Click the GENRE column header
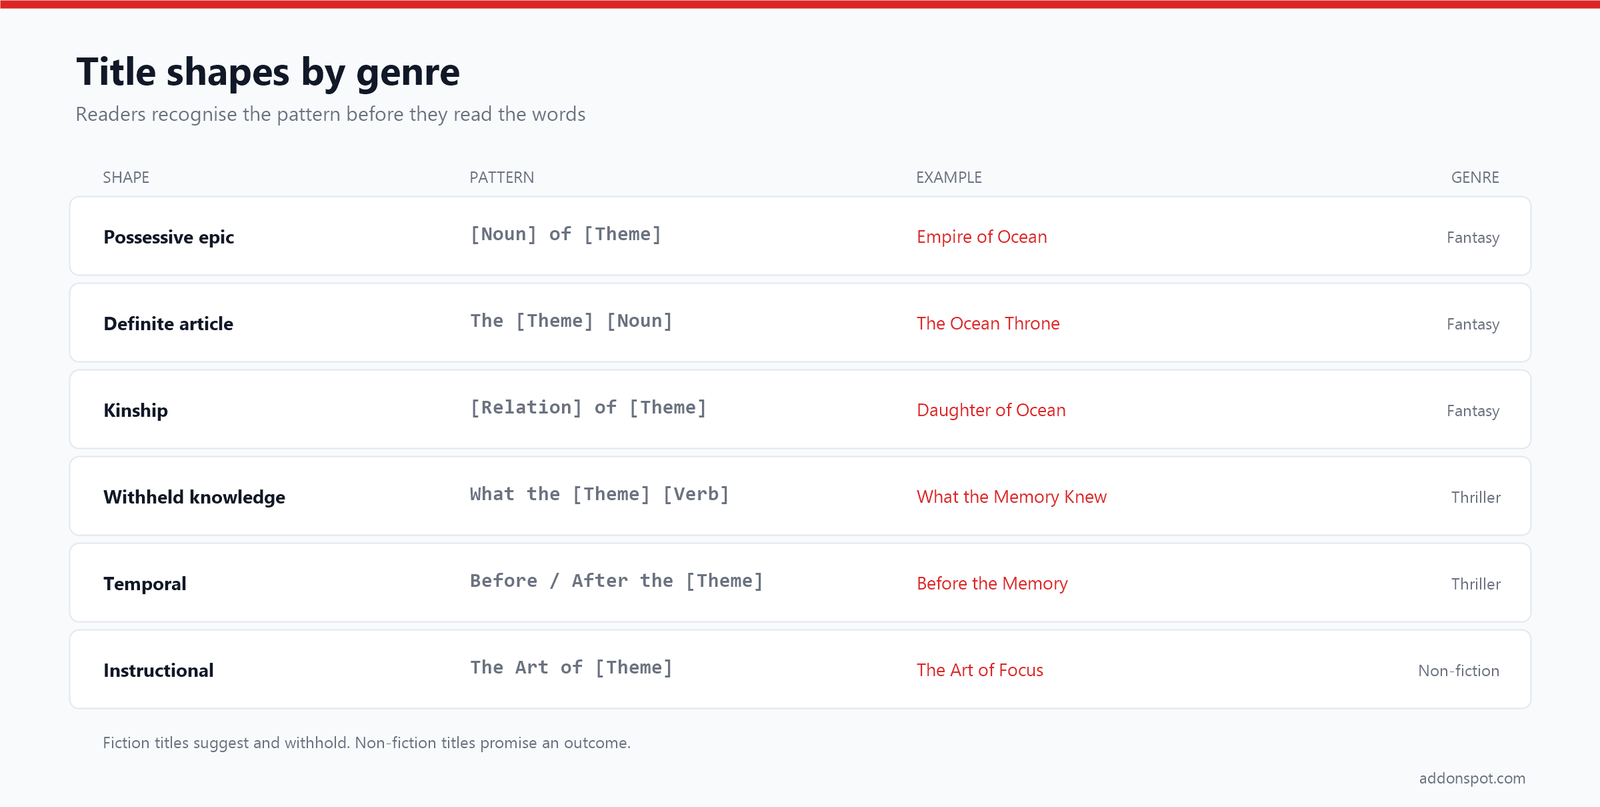The height and width of the screenshot is (807, 1600). tap(1475, 177)
